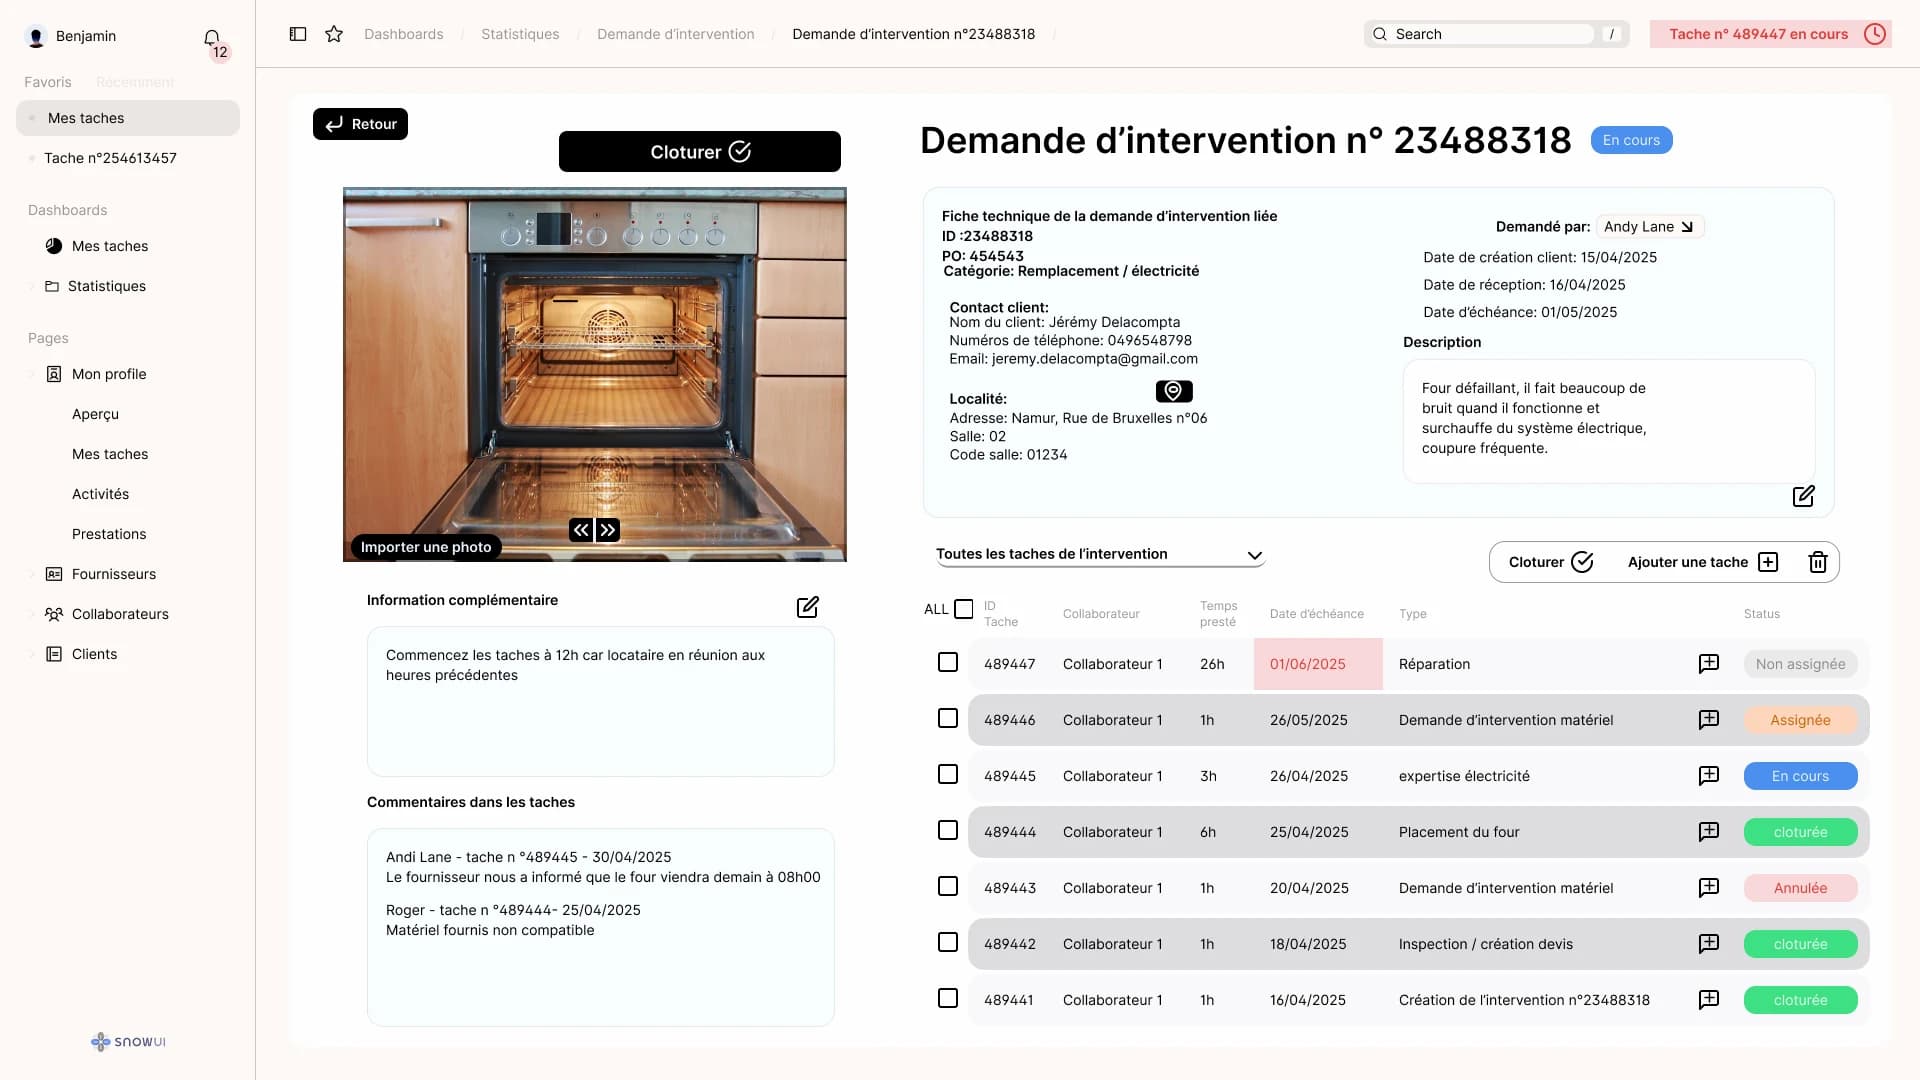This screenshot has height=1080, width=1920.
Task: Edit the Description with pencil icon
Action: (1803, 496)
